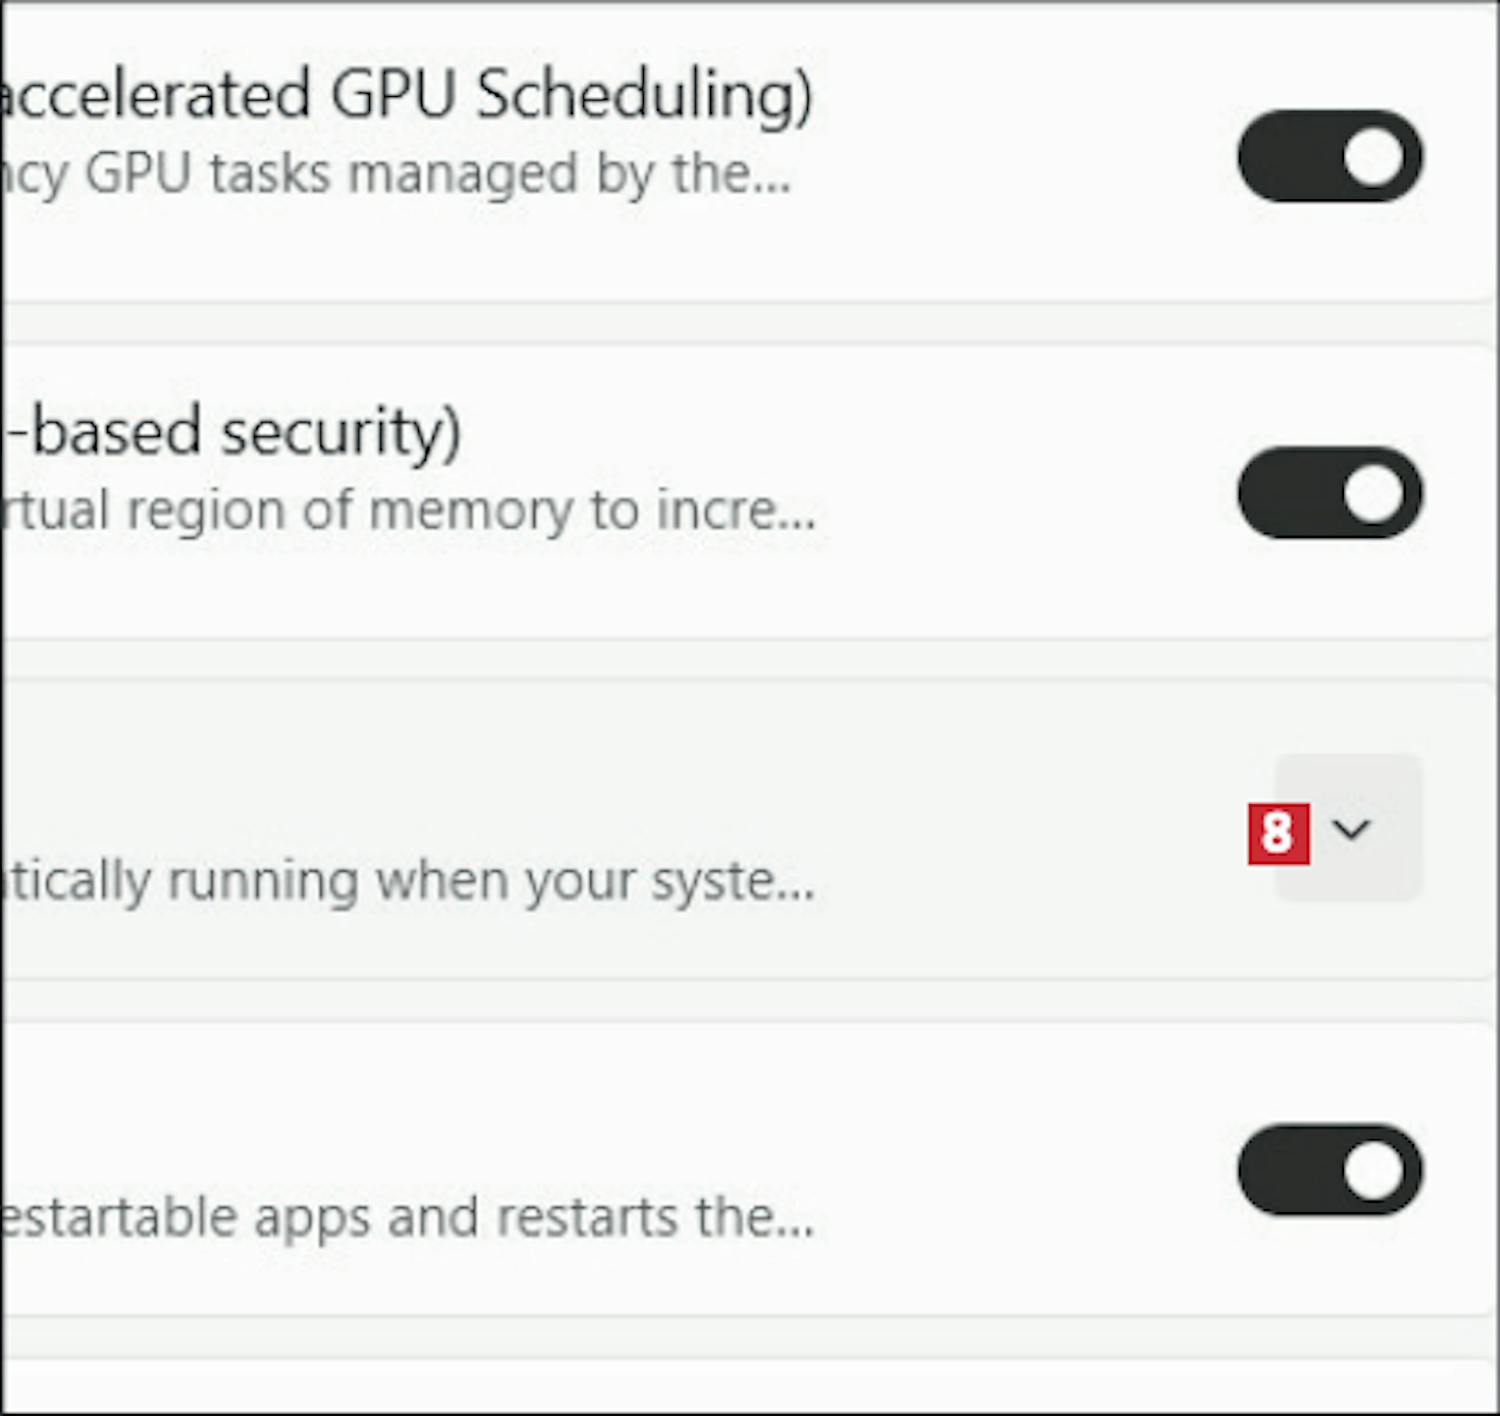
Task: Click "GPU tasks managed by the..." description
Action: point(437,174)
